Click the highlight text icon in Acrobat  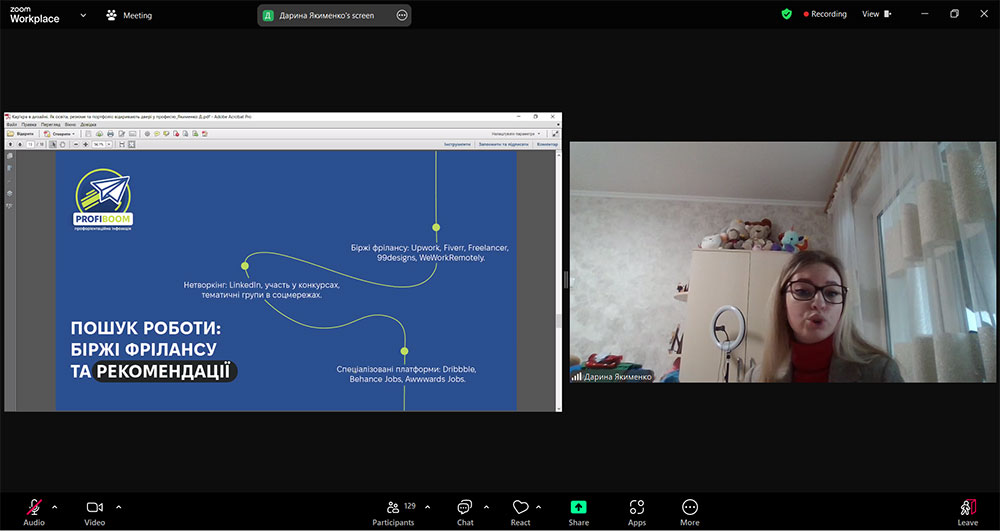click(166, 134)
